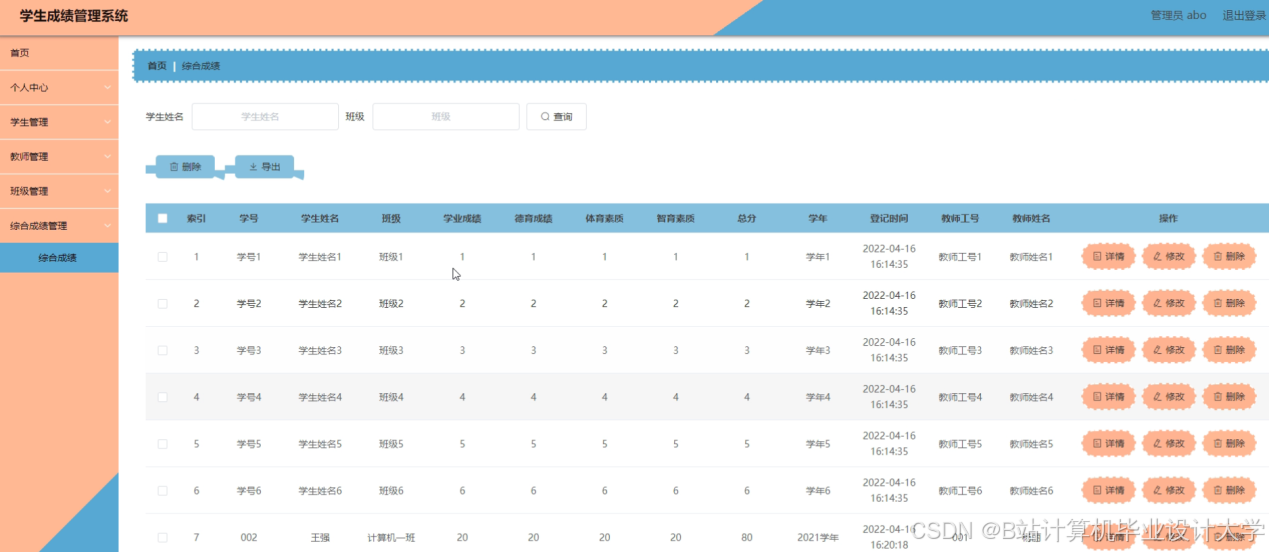Click 删除 for row 学号4
The image size is (1269, 552).
1229,397
